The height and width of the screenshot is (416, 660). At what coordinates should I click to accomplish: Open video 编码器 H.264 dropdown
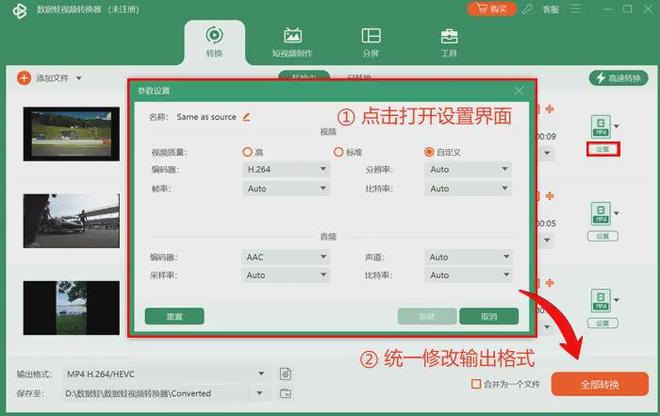[x=286, y=169]
